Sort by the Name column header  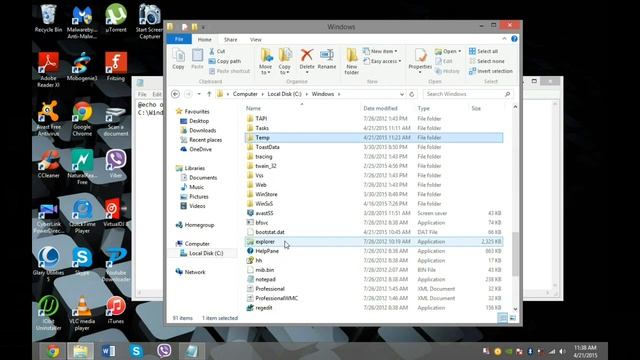pos(253,109)
